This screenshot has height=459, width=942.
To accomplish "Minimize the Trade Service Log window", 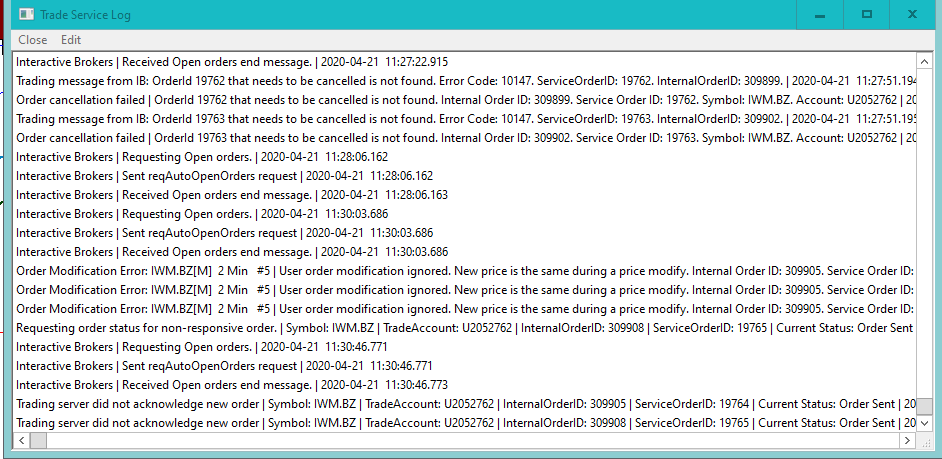I will pyautogui.click(x=820, y=15).
